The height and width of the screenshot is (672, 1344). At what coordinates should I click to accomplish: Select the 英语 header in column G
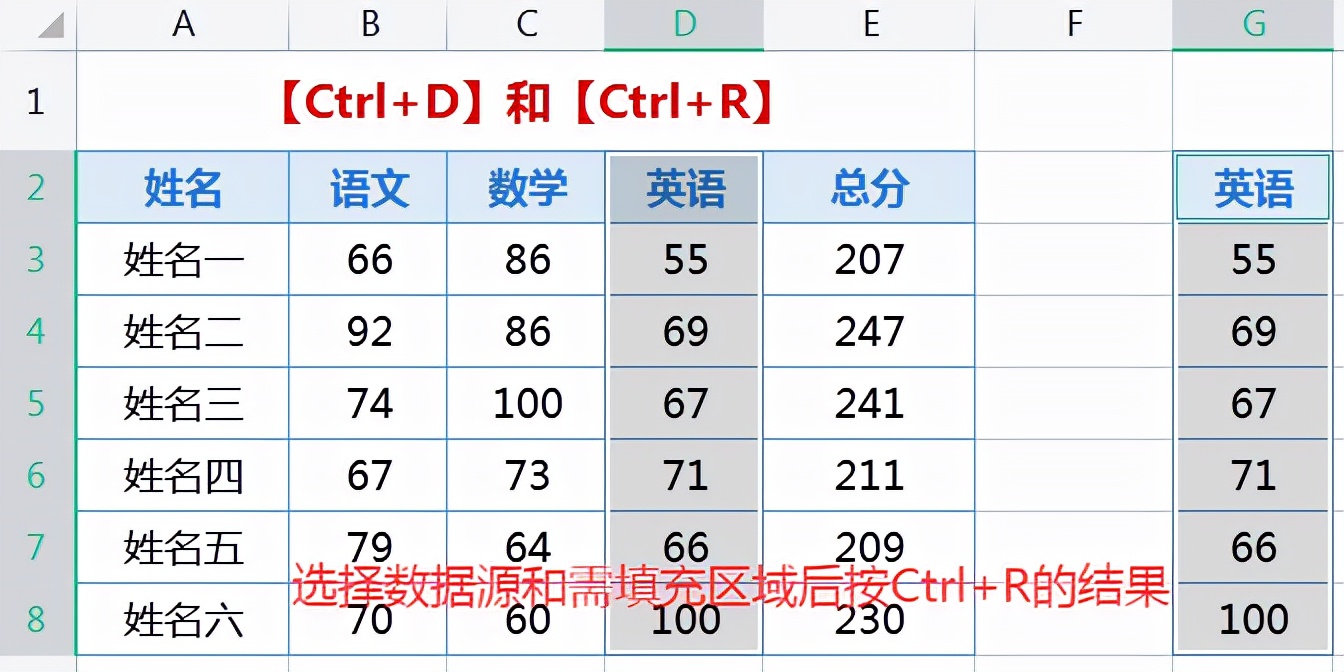click(x=1253, y=187)
